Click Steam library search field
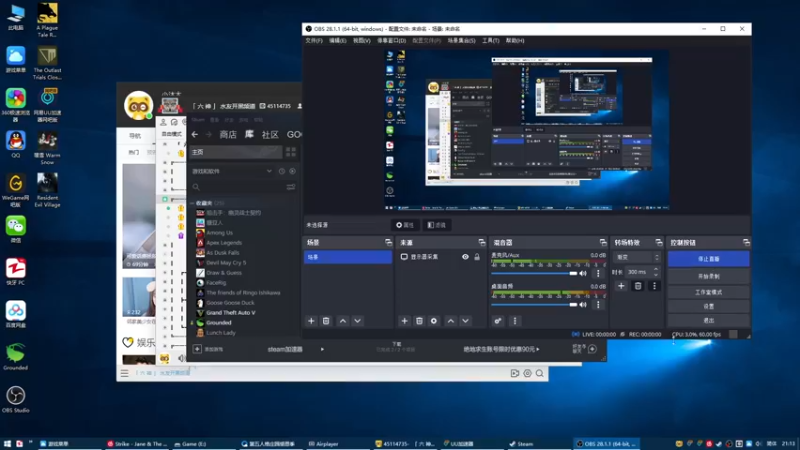The image size is (800, 450). click(238, 187)
